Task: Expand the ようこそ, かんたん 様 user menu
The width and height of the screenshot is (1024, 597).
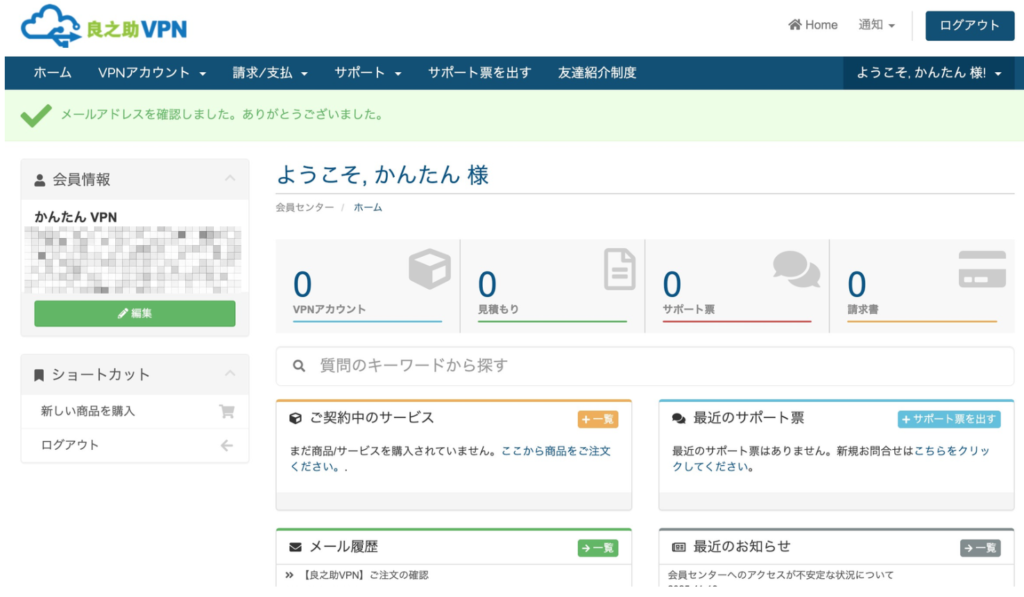Action: pos(929,73)
